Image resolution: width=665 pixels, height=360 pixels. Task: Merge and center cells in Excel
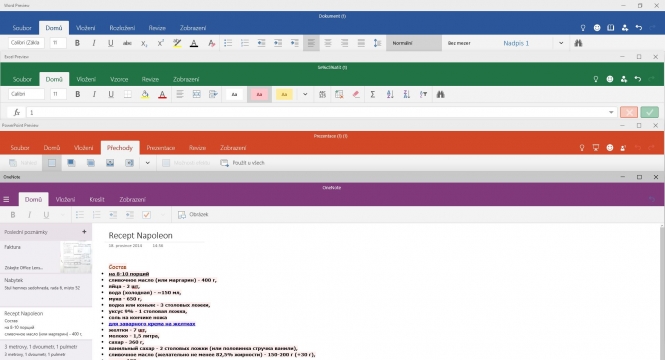[x=196, y=95]
